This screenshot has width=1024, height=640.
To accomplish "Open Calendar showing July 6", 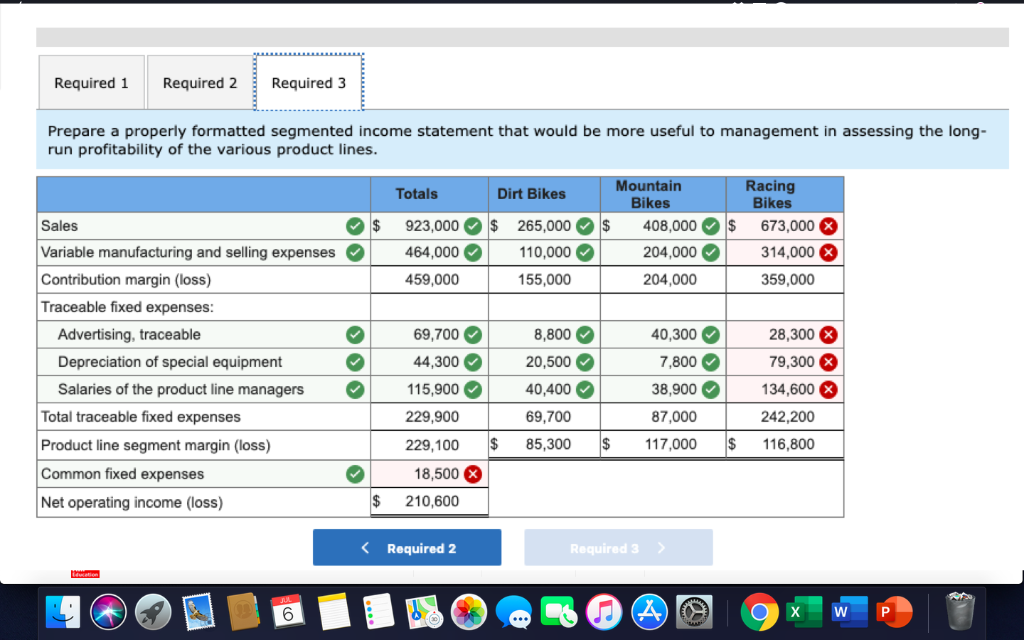I will 288,611.
